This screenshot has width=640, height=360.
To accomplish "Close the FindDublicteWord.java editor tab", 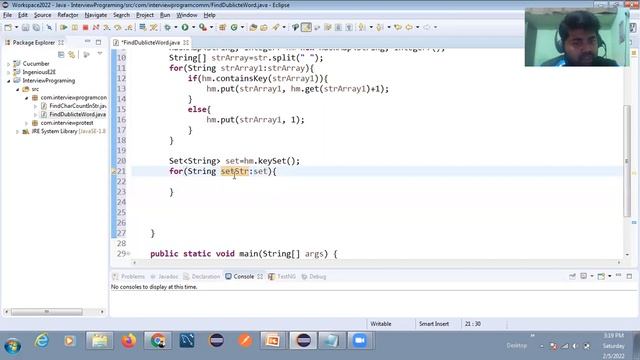I will (x=186, y=42).
